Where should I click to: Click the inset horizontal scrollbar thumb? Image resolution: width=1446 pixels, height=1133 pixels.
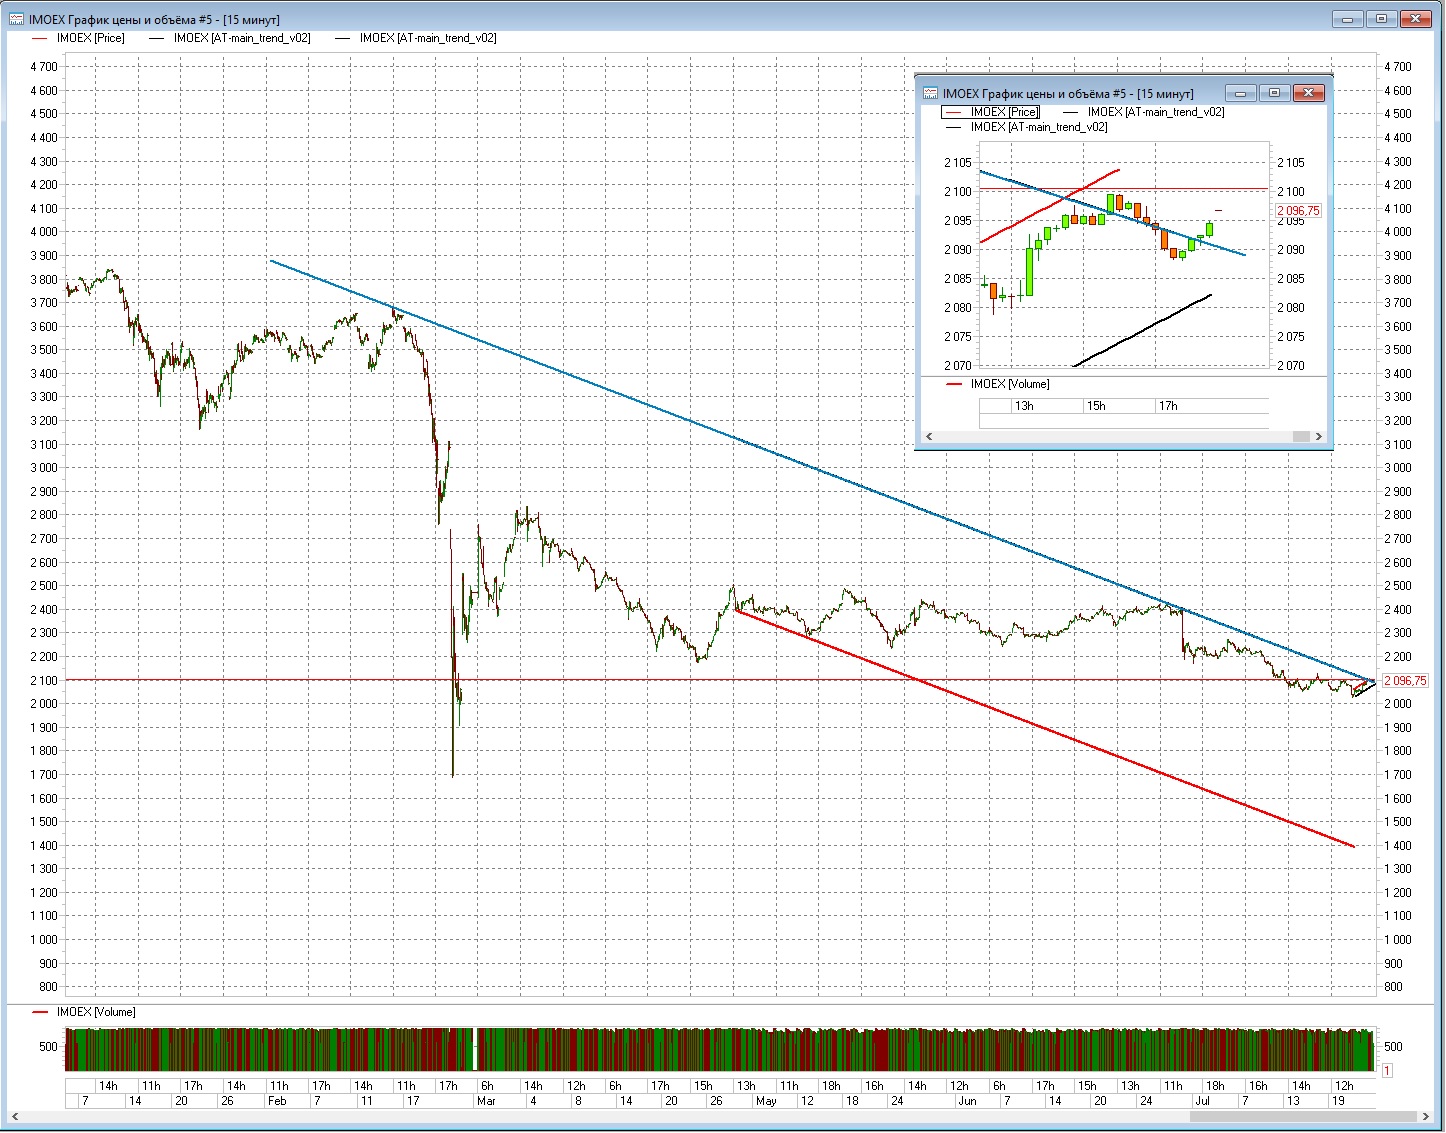click(x=1300, y=436)
